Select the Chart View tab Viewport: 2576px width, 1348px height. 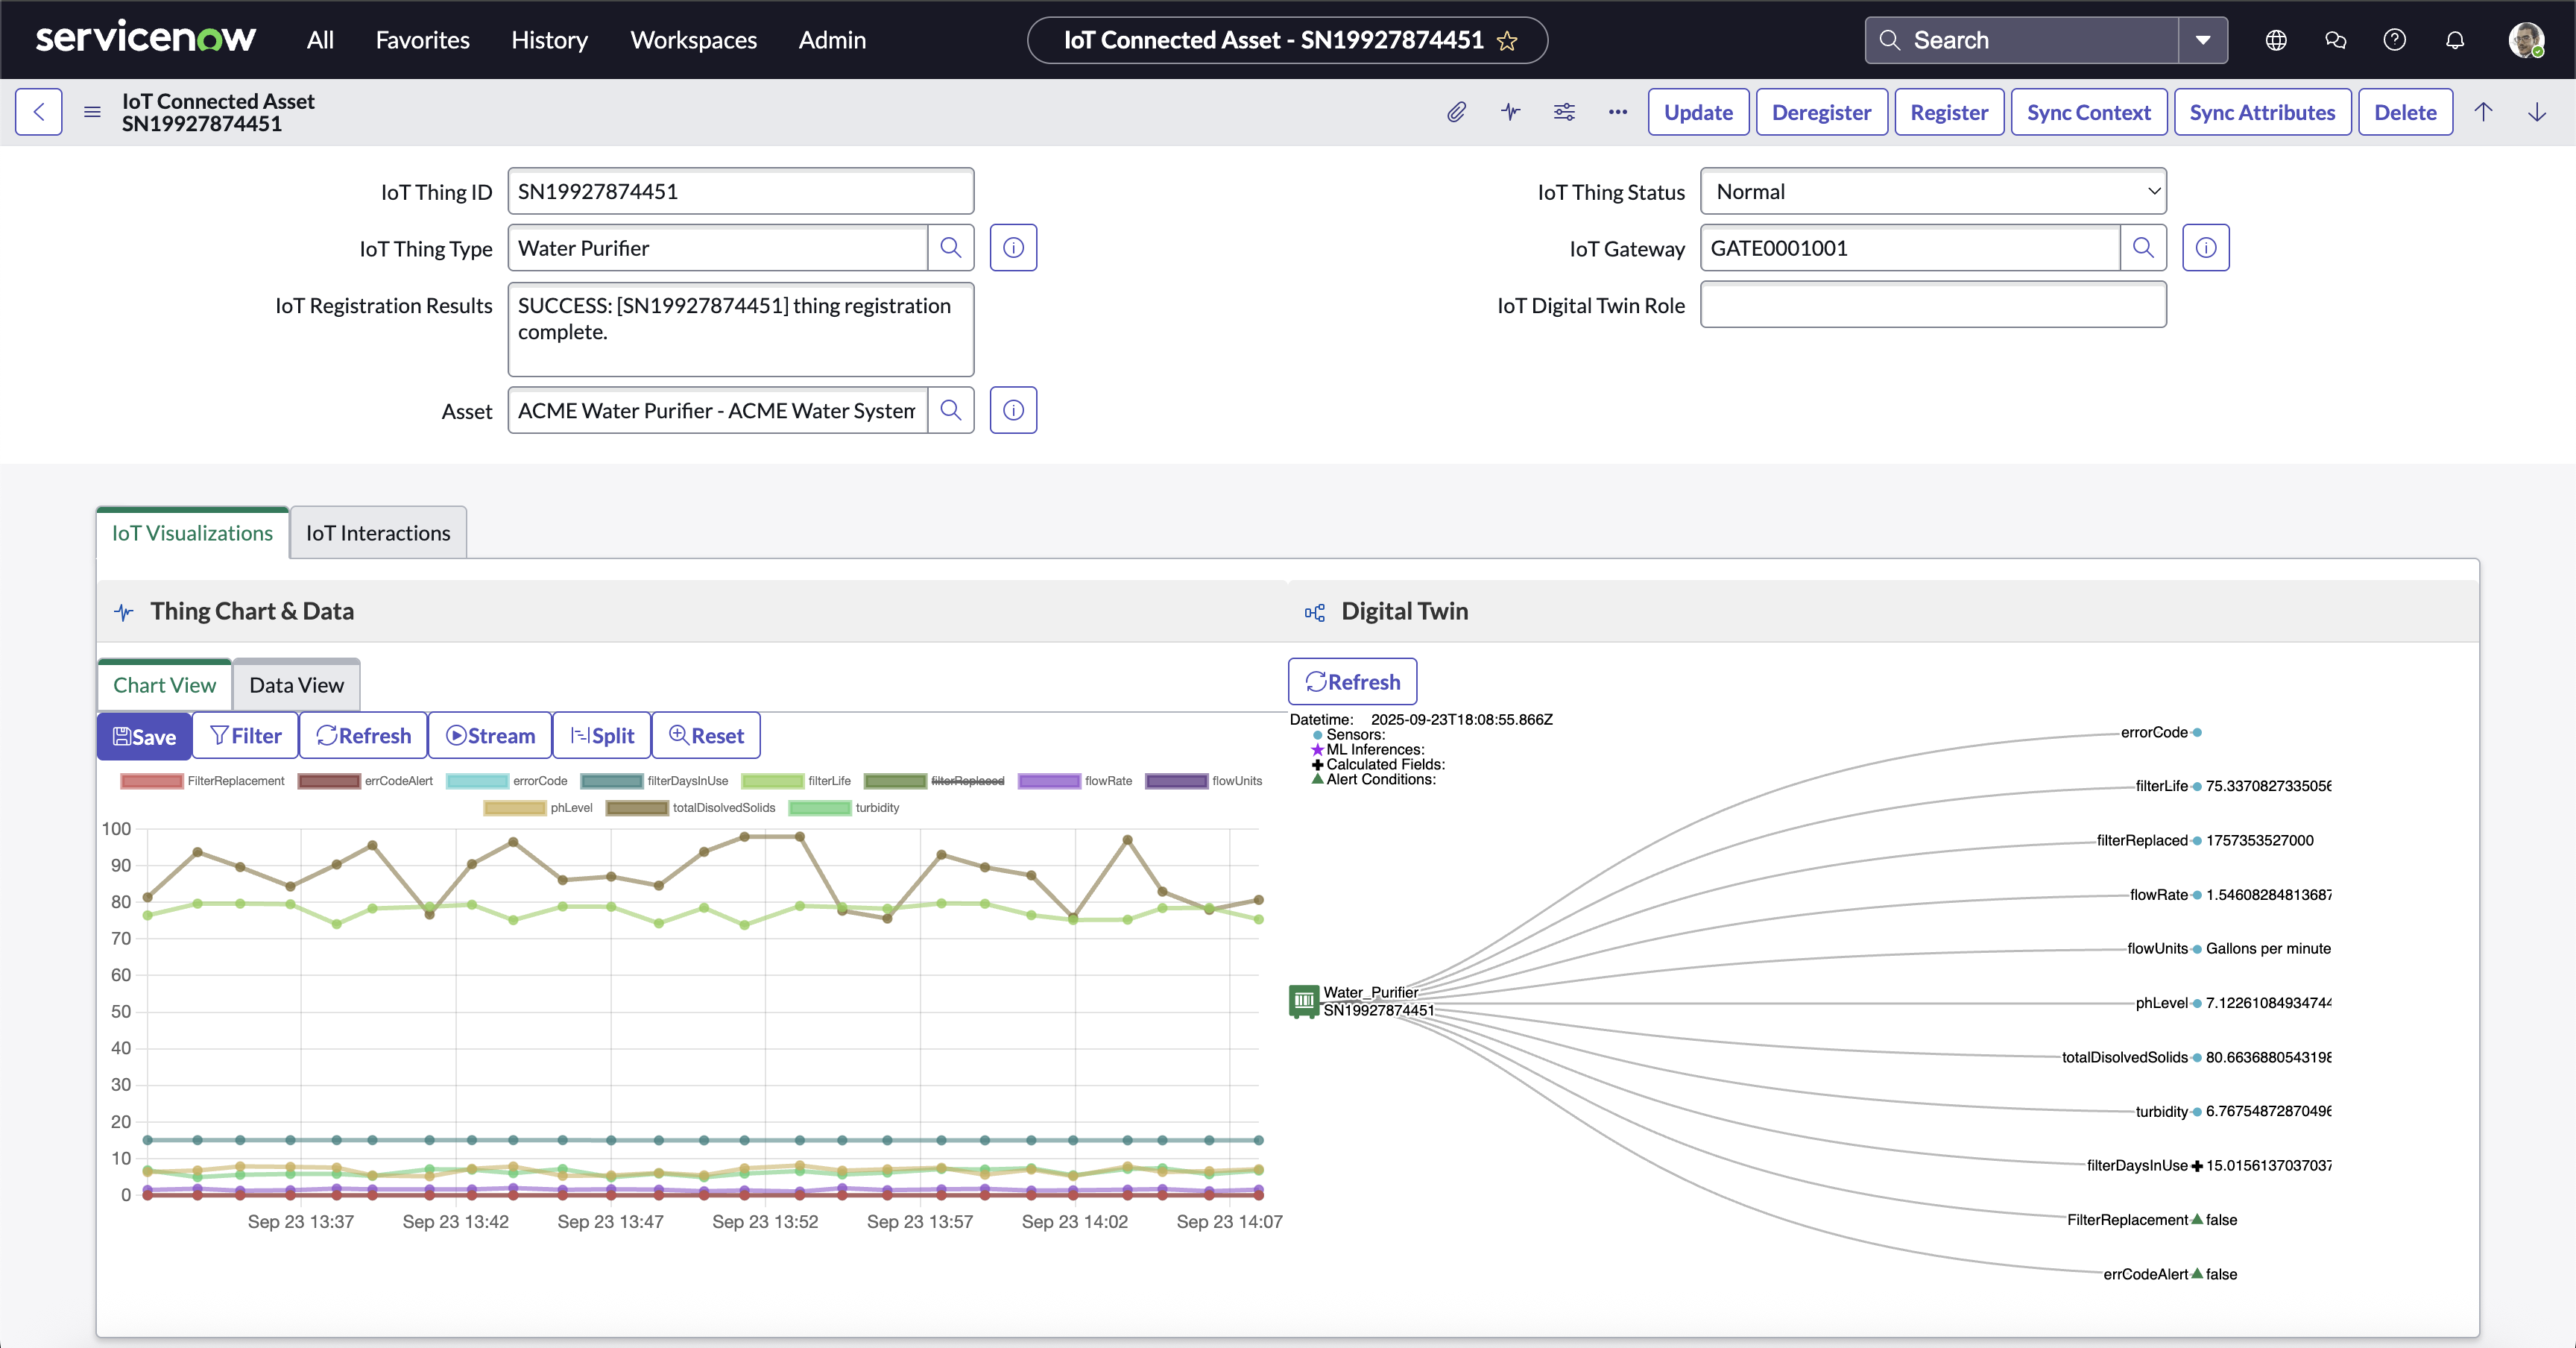164,685
